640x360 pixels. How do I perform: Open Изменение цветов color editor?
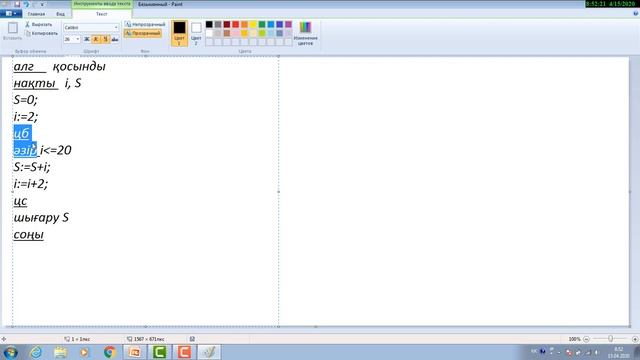305,33
